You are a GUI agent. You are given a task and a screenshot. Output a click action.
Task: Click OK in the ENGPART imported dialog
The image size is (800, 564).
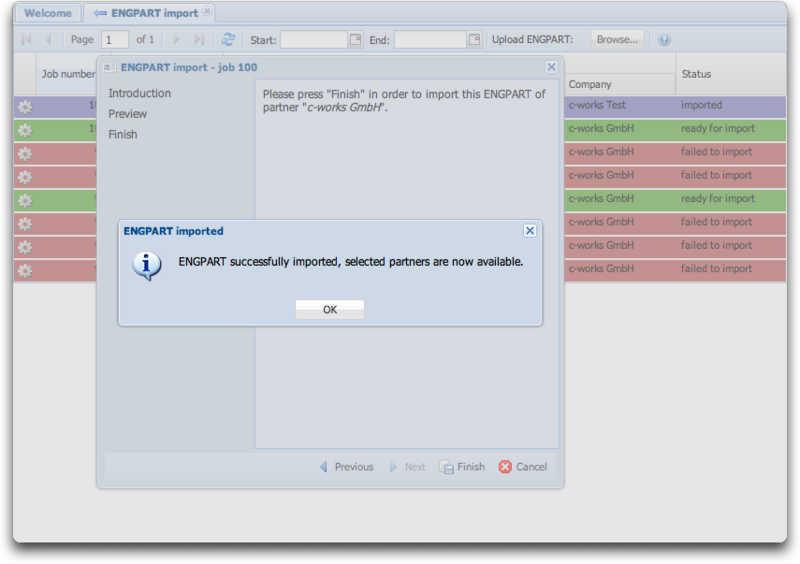(x=330, y=310)
